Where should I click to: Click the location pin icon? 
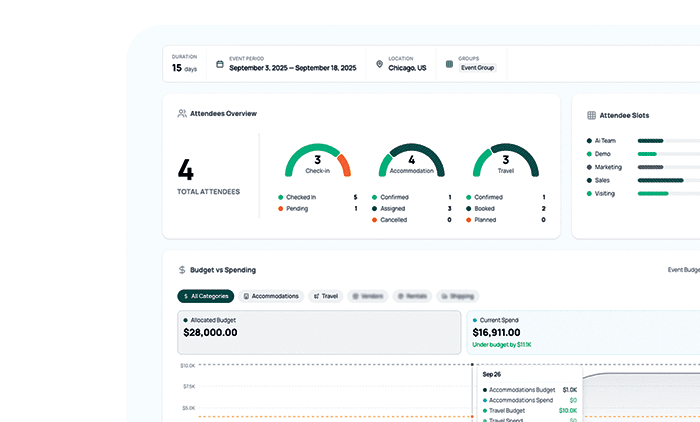[x=379, y=64]
